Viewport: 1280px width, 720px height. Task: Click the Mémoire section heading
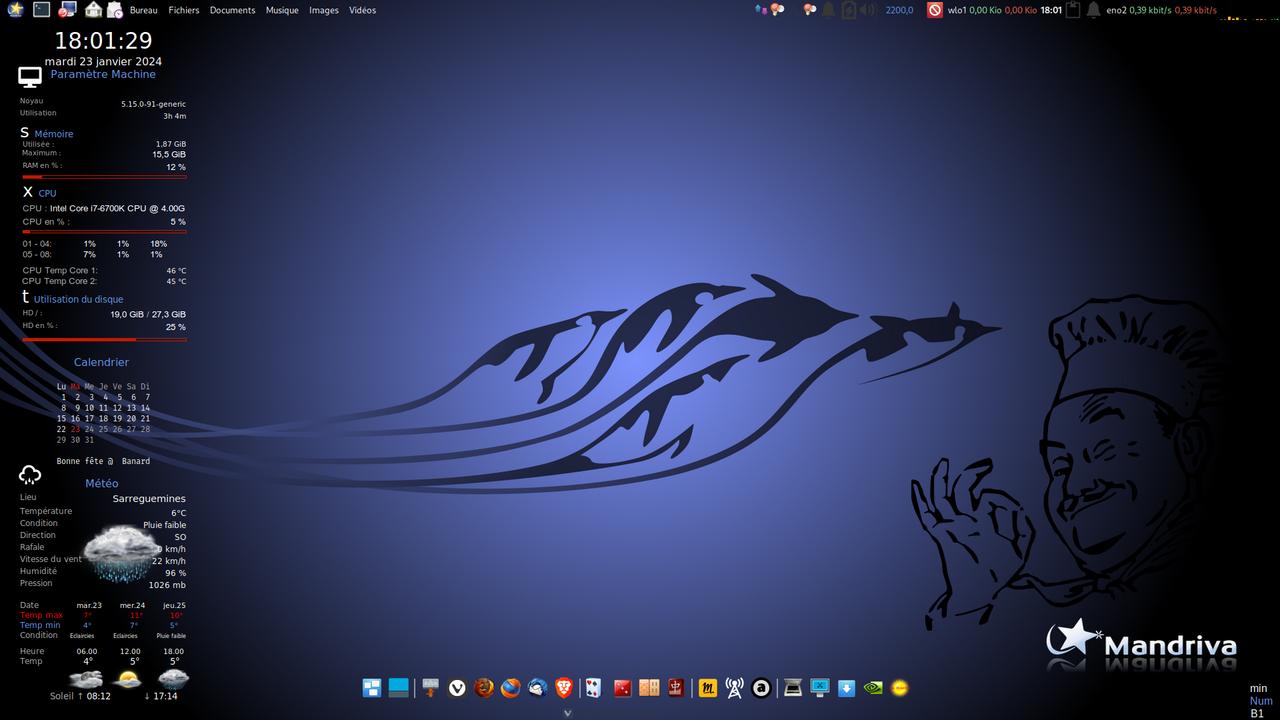point(54,134)
